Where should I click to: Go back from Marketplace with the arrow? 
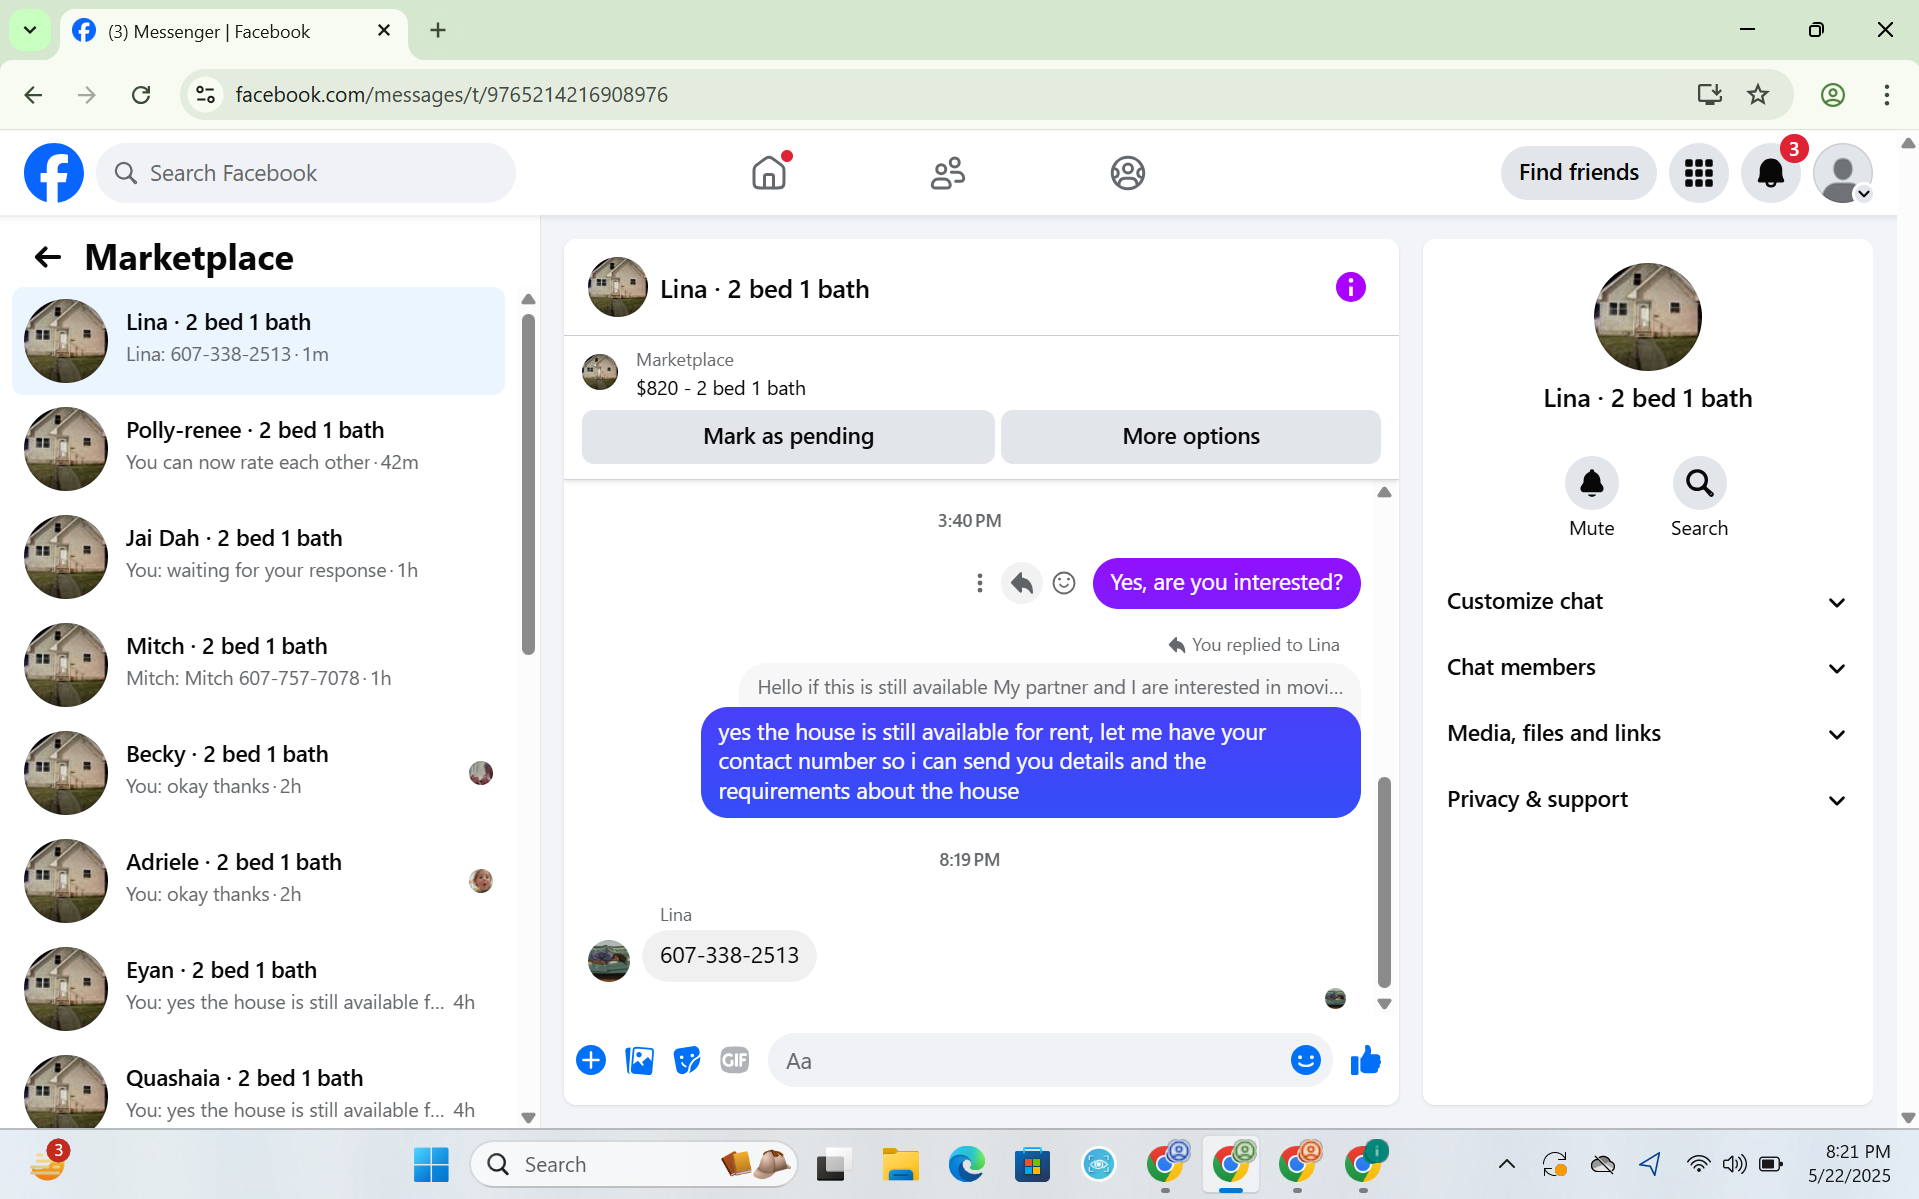(48, 258)
